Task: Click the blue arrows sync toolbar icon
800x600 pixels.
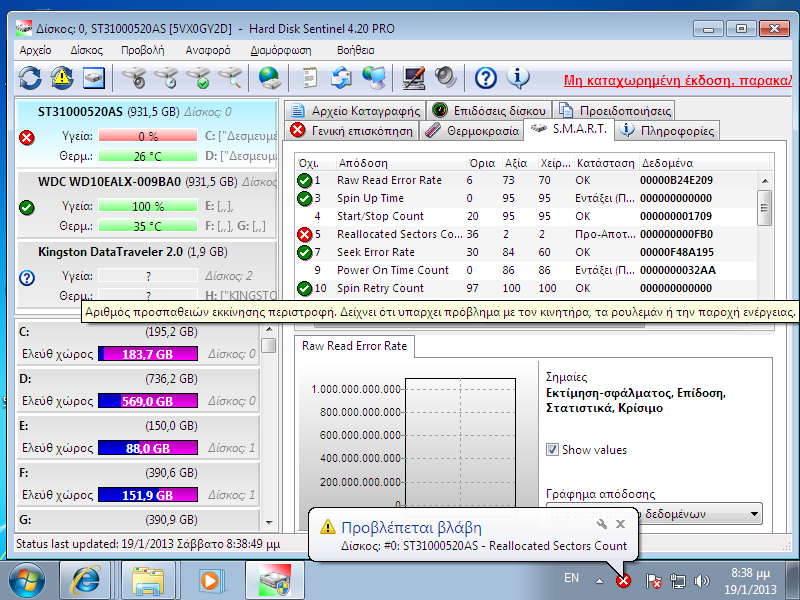Action: (341, 78)
